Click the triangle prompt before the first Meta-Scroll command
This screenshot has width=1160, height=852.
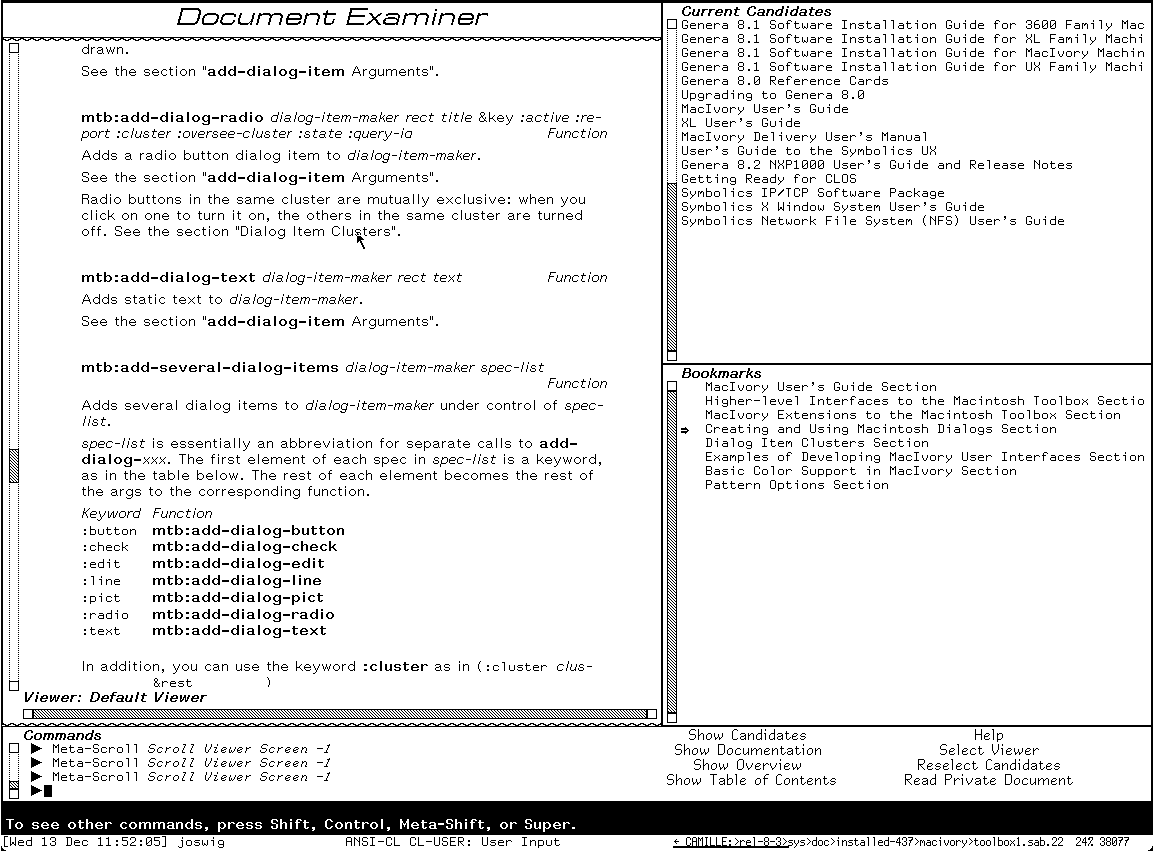pyautogui.click(x=37, y=748)
